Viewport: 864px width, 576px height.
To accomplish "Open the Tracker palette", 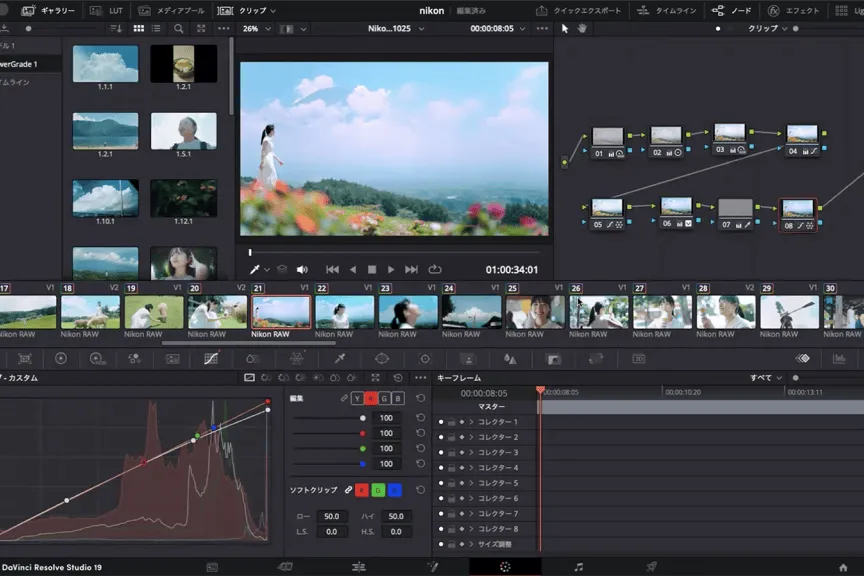I will click(425, 358).
